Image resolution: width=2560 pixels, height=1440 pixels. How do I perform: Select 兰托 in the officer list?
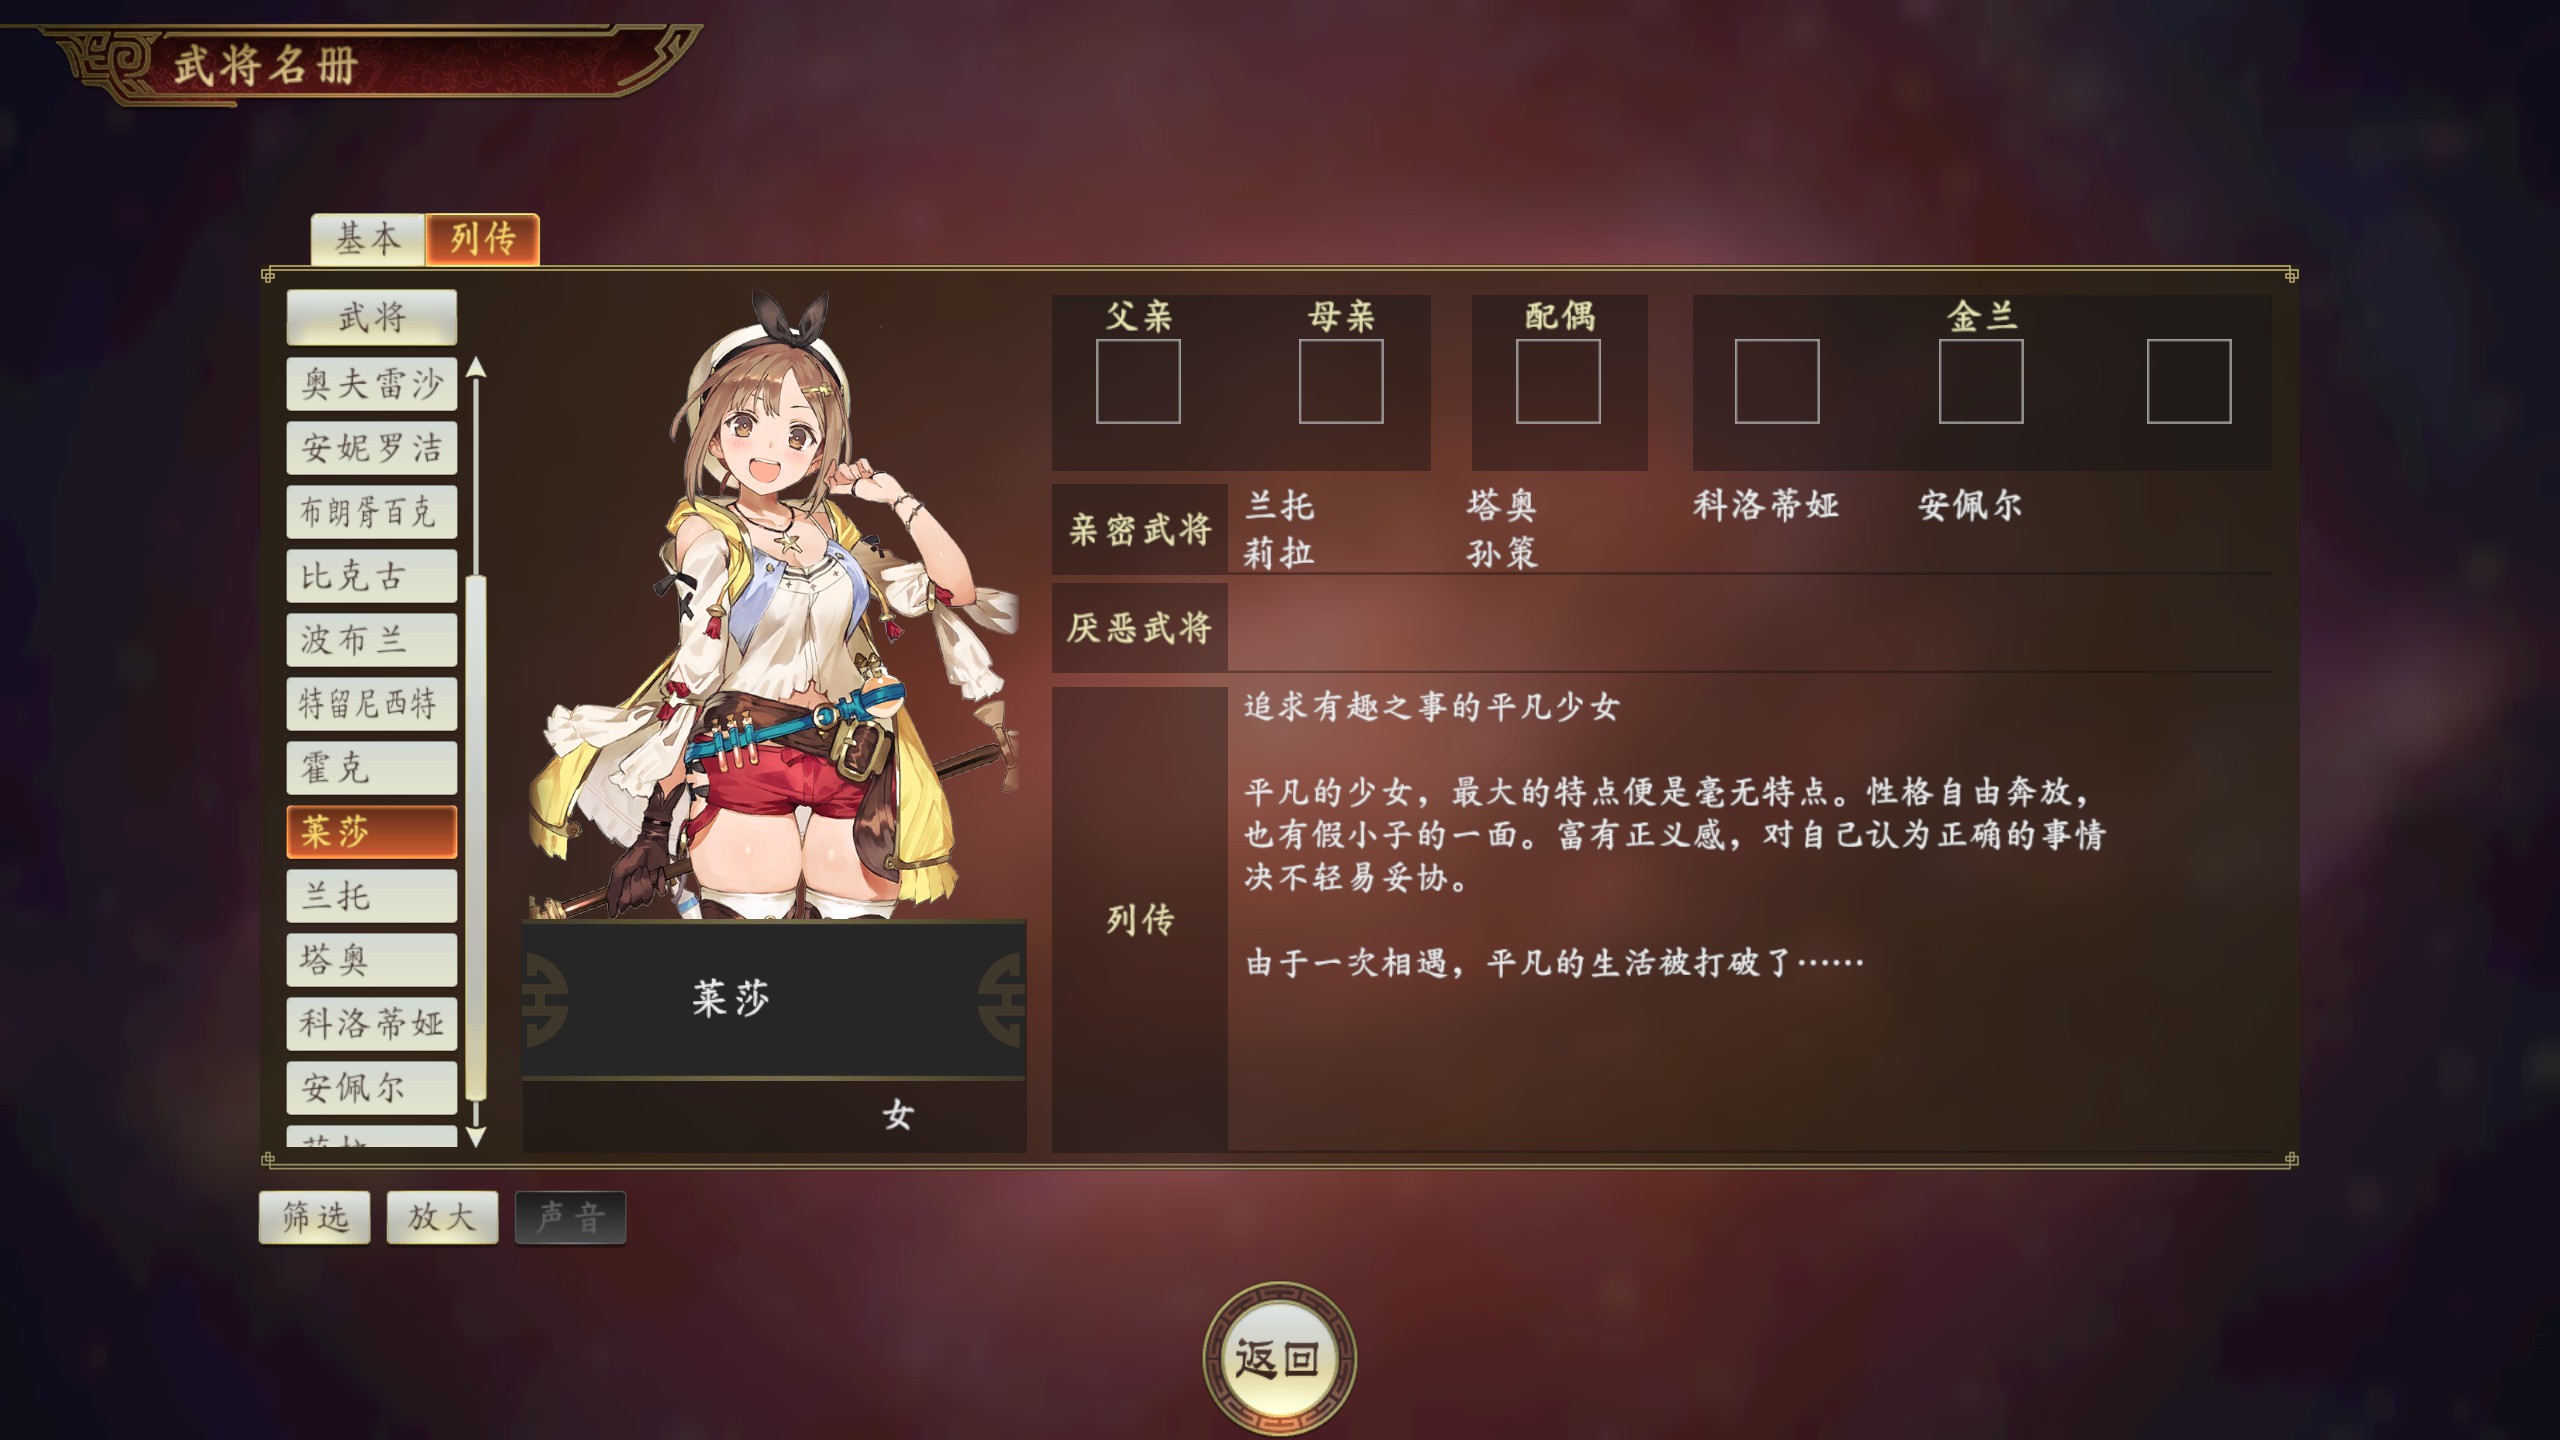(x=372, y=896)
